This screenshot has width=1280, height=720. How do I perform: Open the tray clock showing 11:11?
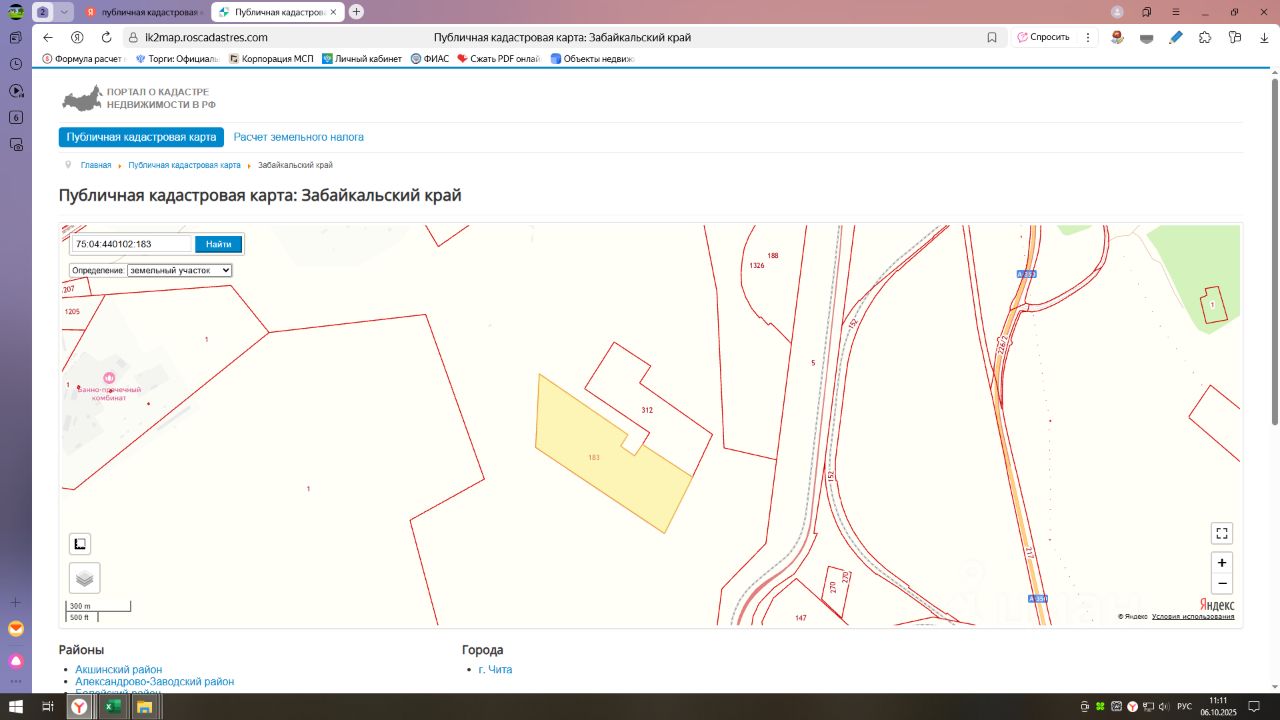click(x=1217, y=706)
